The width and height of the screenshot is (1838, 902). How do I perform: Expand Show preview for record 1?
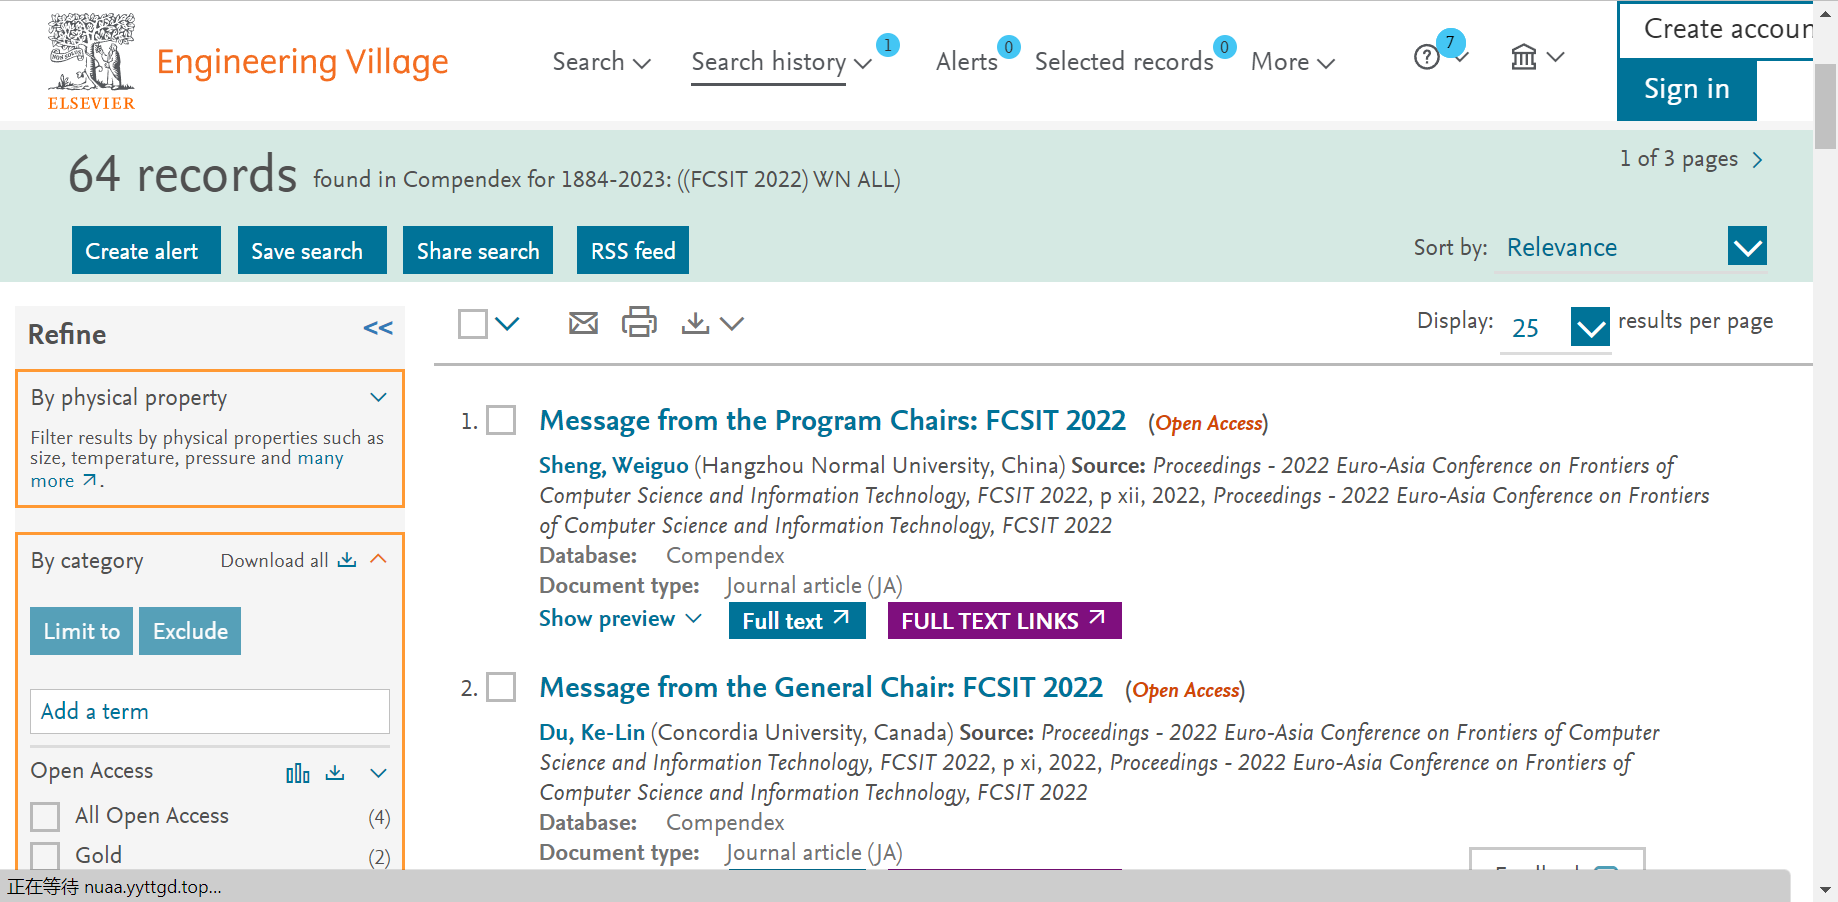pyautogui.click(x=620, y=619)
